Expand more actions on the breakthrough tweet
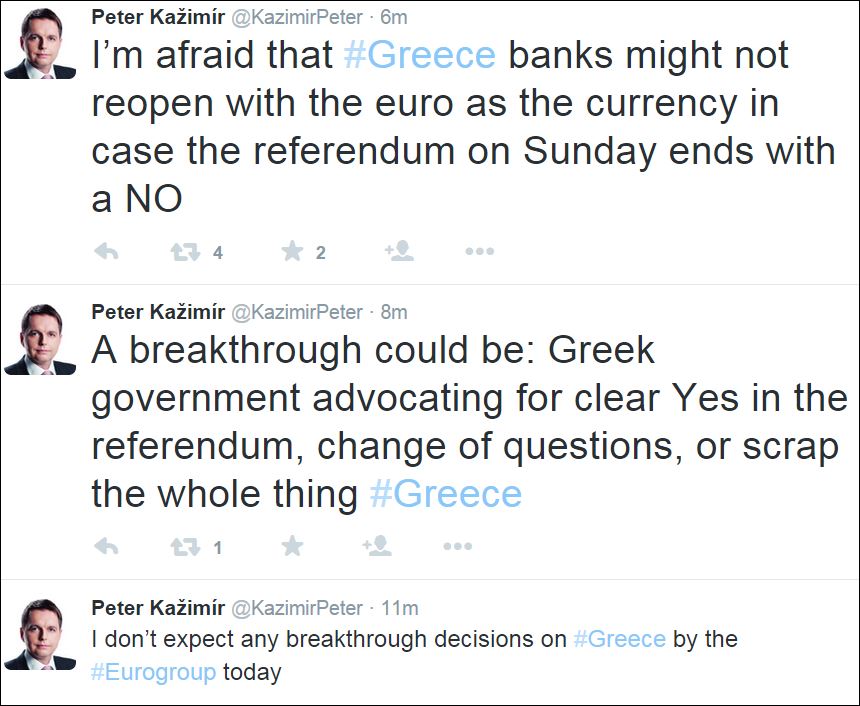Screen dimensions: 860x706 (457, 546)
